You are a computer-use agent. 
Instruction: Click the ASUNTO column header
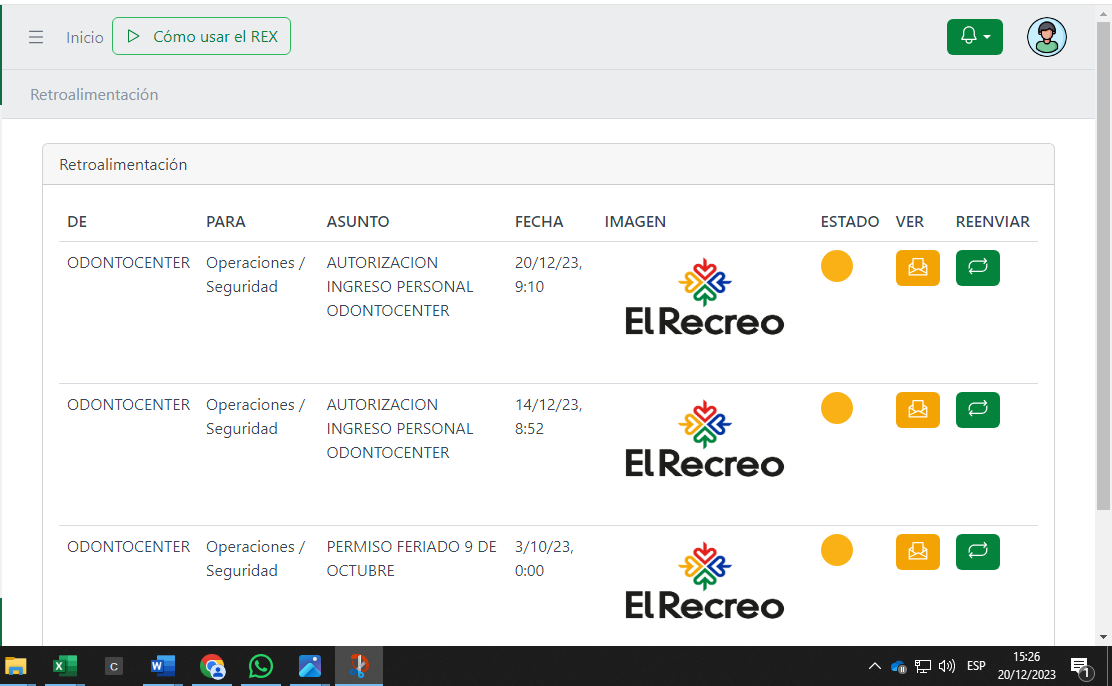[x=357, y=221]
